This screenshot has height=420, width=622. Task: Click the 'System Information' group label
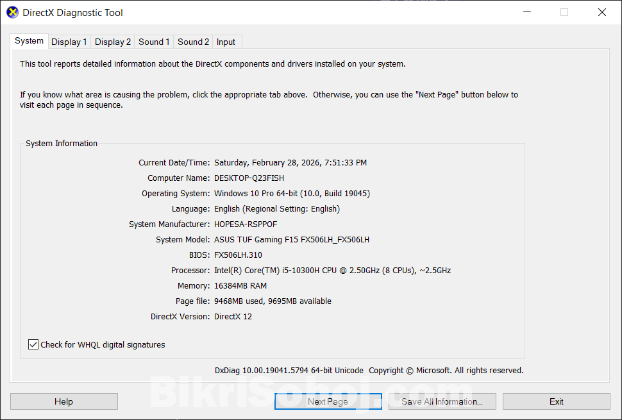coord(61,143)
